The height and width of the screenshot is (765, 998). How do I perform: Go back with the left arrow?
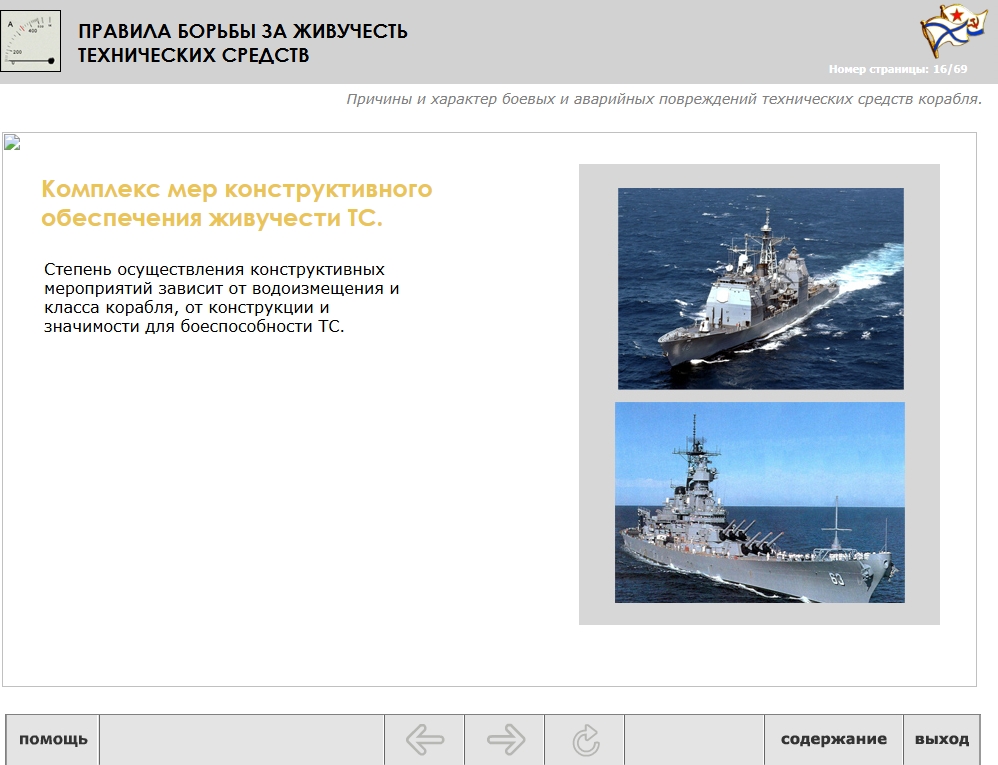(425, 740)
